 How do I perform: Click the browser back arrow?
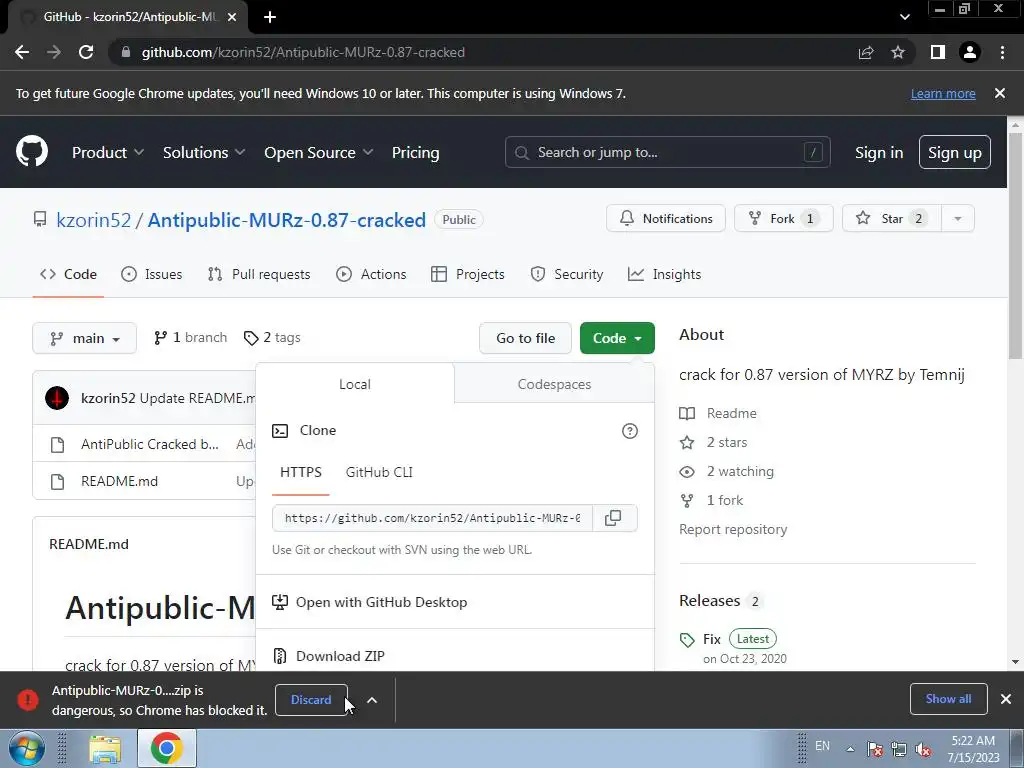(22, 52)
